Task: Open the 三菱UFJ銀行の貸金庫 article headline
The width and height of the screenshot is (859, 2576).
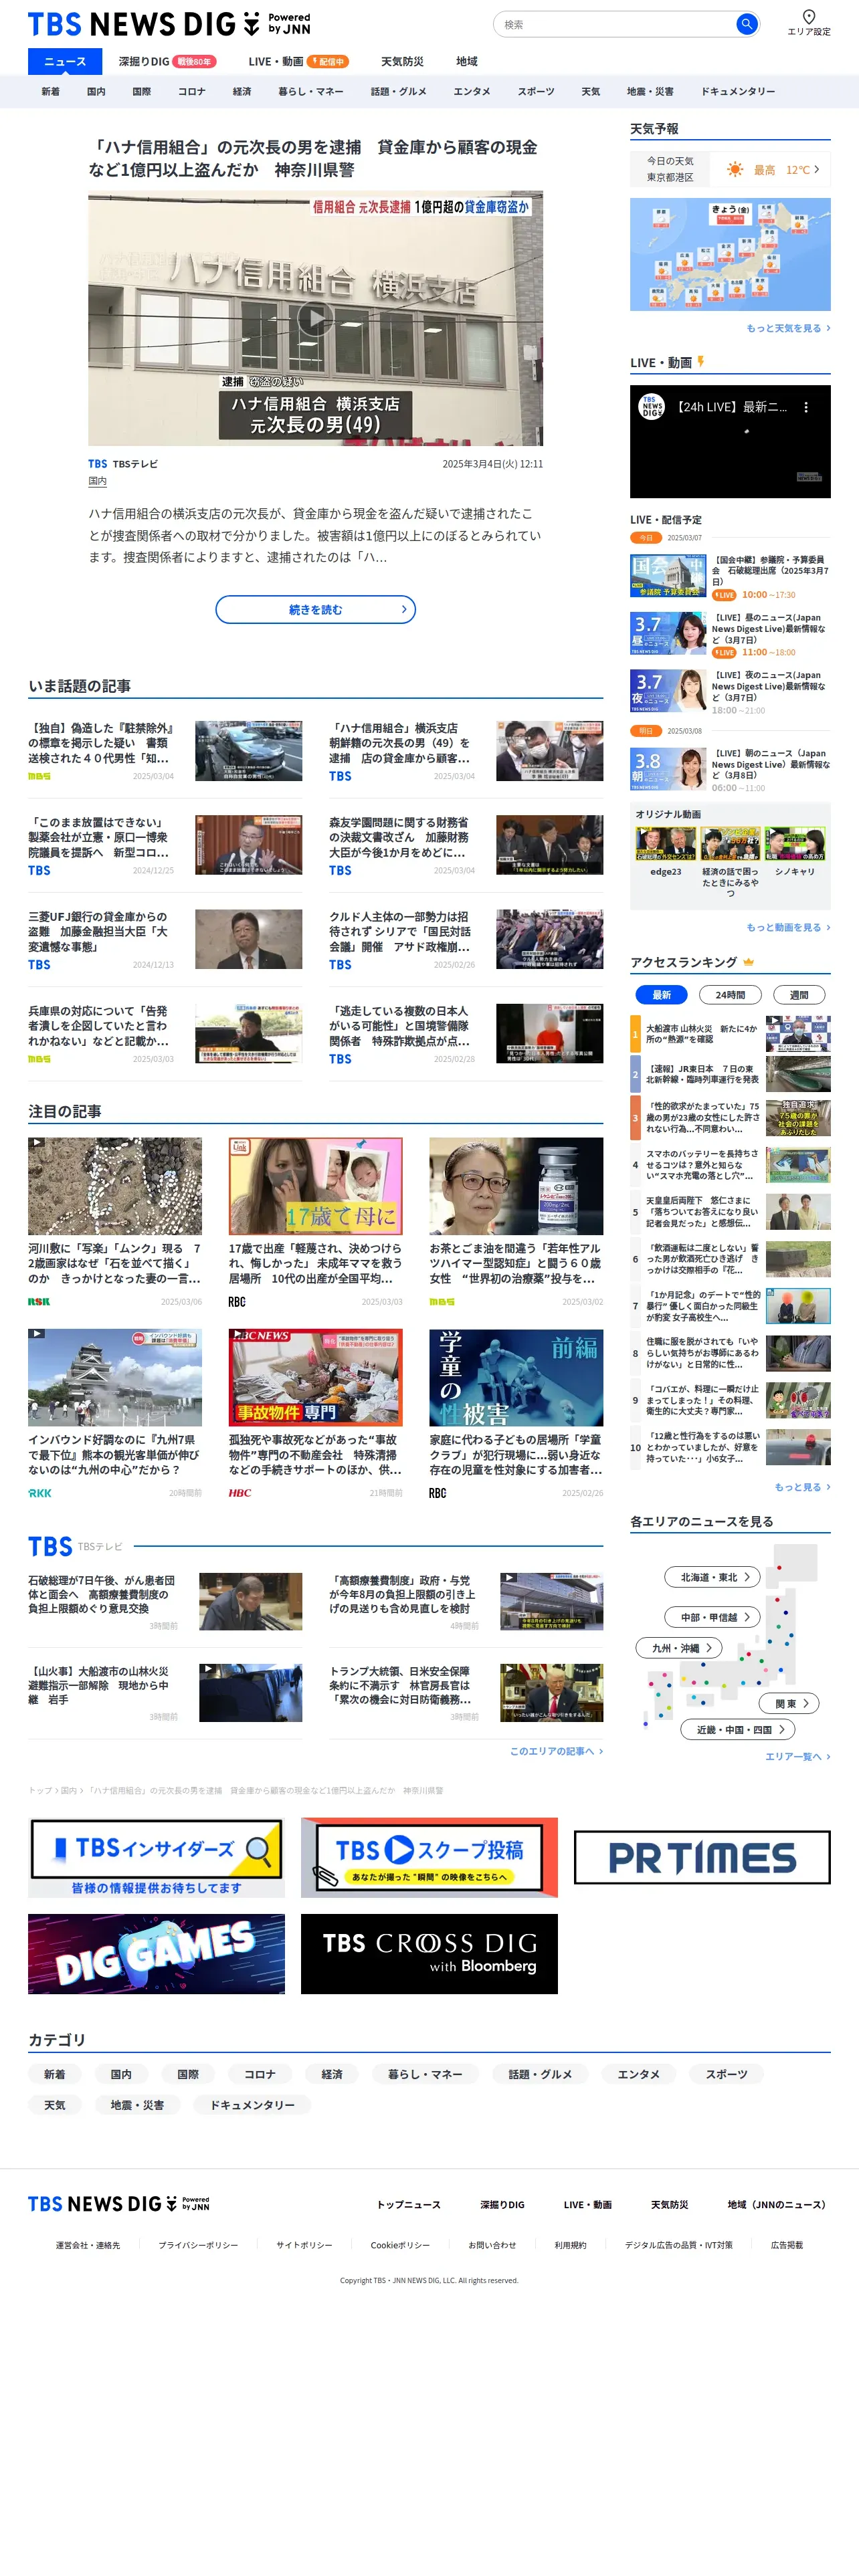Action: pyautogui.click(x=99, y=931)
